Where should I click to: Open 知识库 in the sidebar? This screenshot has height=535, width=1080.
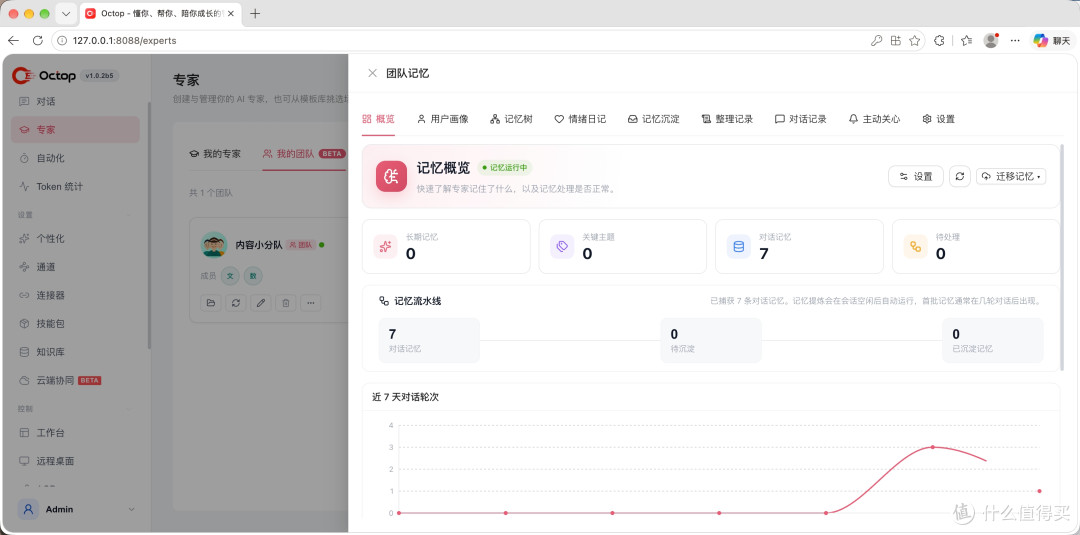[75, 351]
